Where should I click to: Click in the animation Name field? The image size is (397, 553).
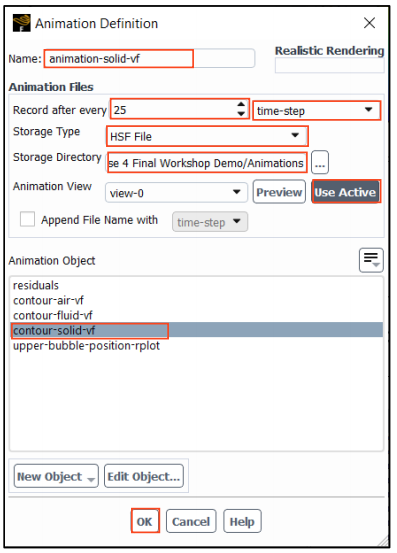point(149,59)
